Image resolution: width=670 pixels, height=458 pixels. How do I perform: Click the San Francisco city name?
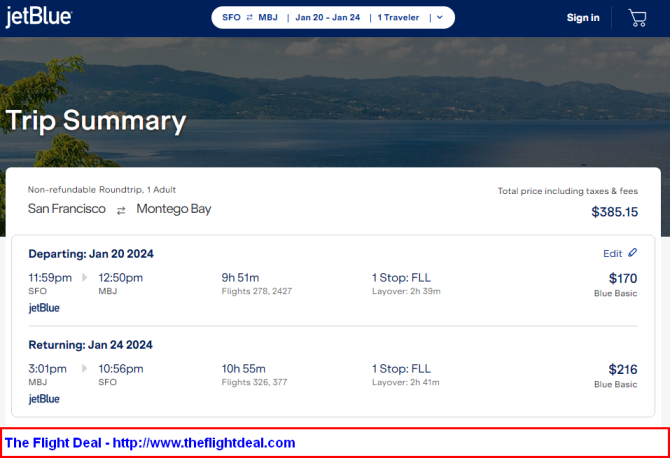pyautogui.click(x=67, y=208)
